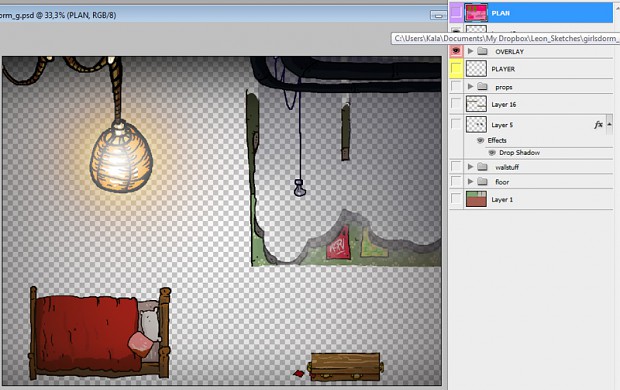Click the document title orm_g.psd @ 33,3%

click(58, 15)
